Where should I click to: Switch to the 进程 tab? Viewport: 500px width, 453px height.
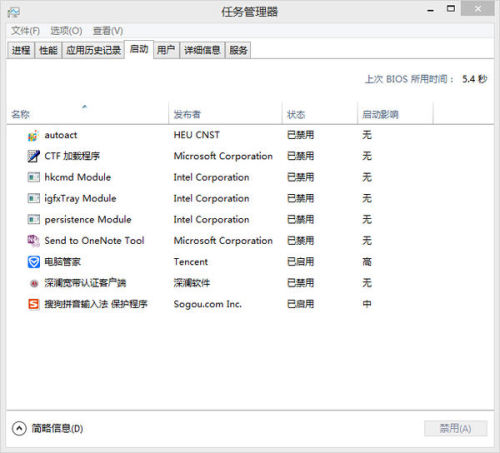21,50
